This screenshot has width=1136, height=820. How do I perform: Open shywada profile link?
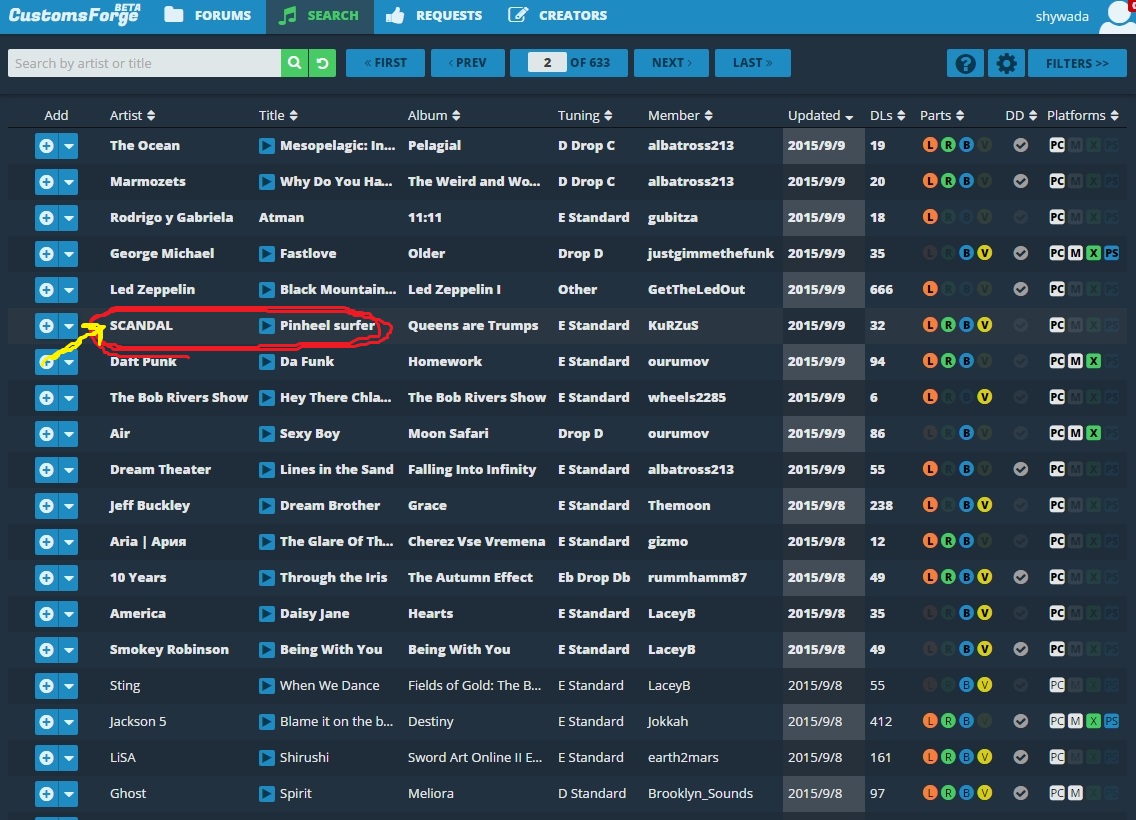click(x=1061, y=17)
